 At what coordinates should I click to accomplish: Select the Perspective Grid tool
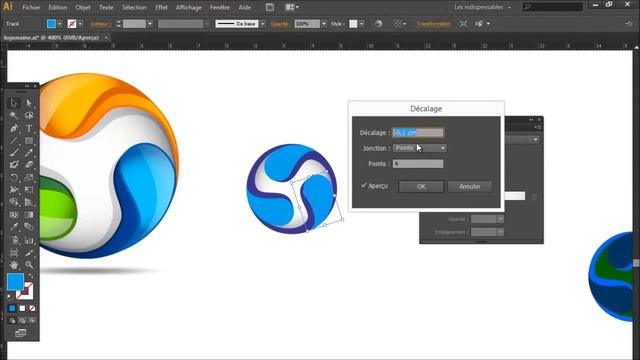(29, 202)
